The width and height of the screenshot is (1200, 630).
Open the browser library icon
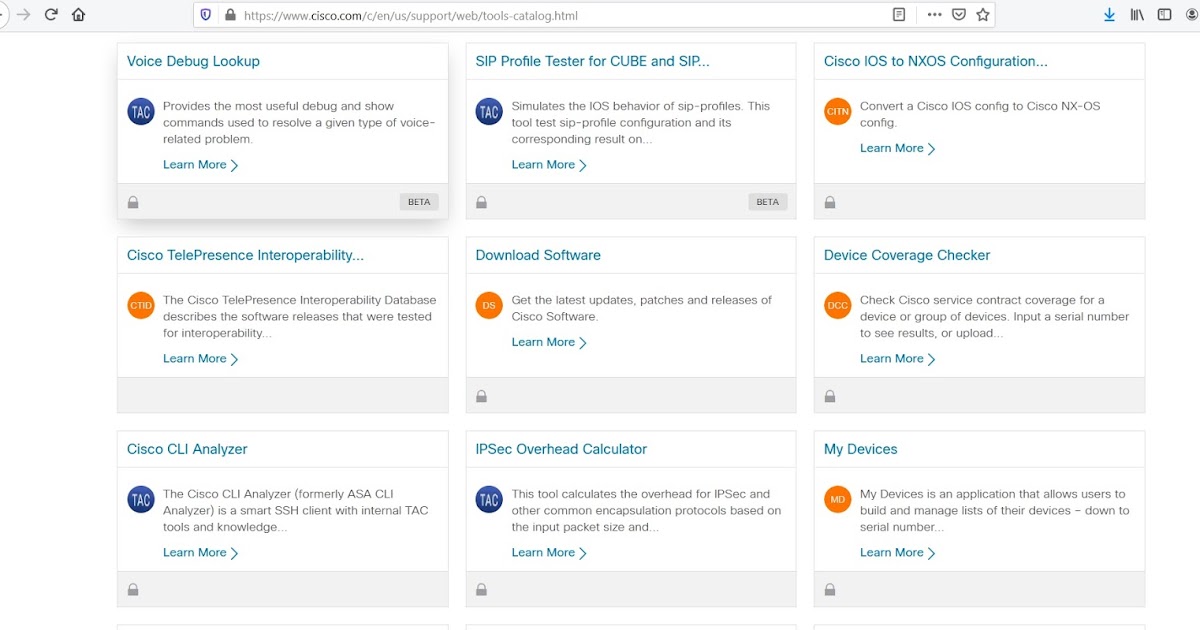click(1137, 15)
